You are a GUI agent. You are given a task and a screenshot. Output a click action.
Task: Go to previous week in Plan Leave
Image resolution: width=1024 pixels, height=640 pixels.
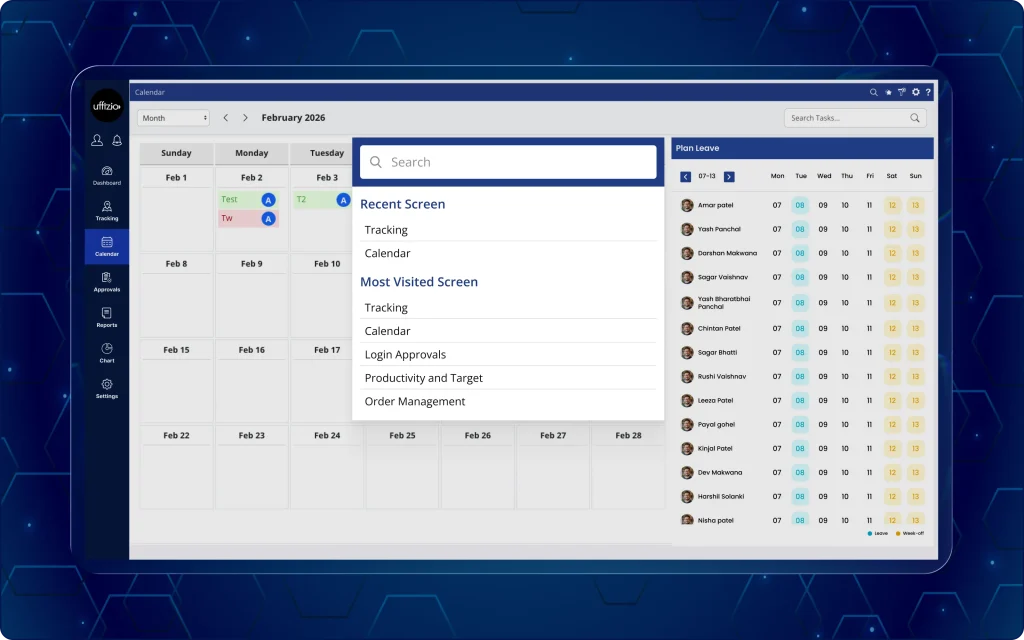[685, 176]
